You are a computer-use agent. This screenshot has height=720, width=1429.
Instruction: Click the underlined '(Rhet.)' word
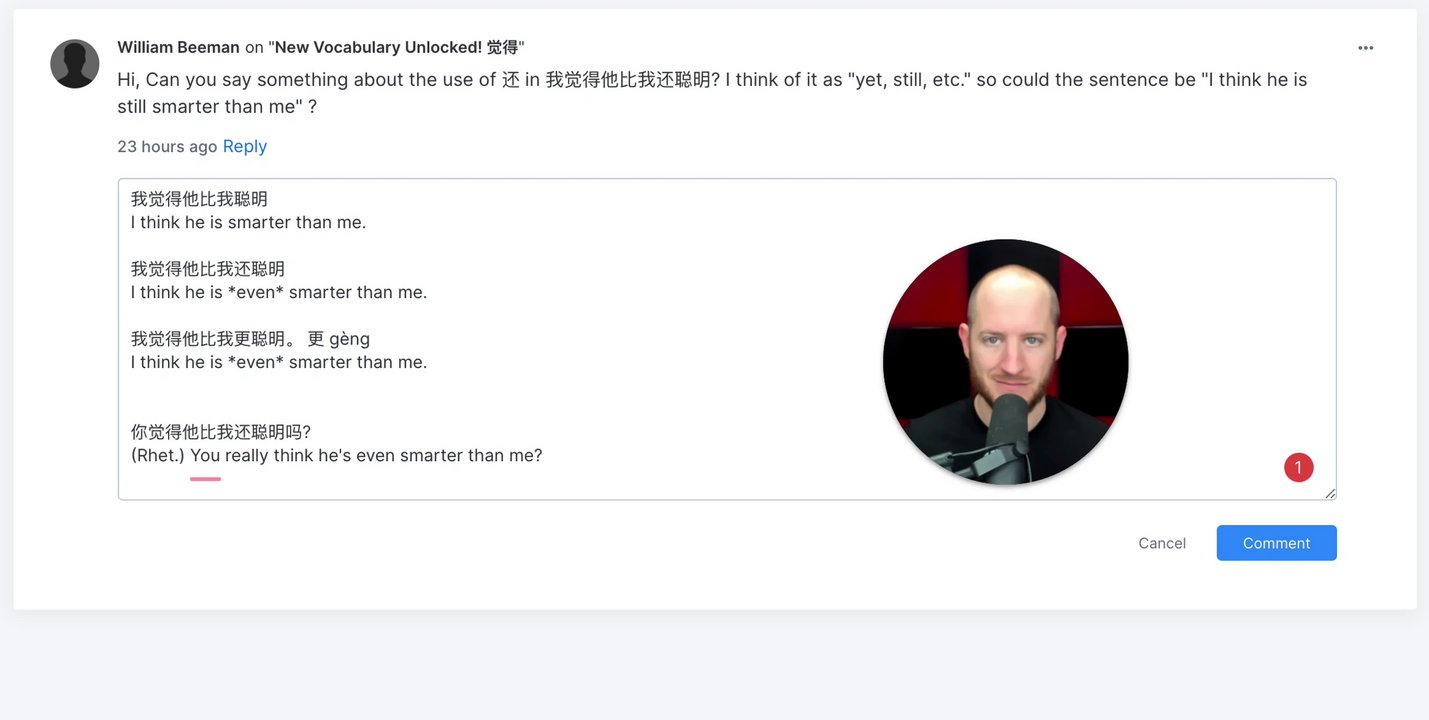point(158,455)
